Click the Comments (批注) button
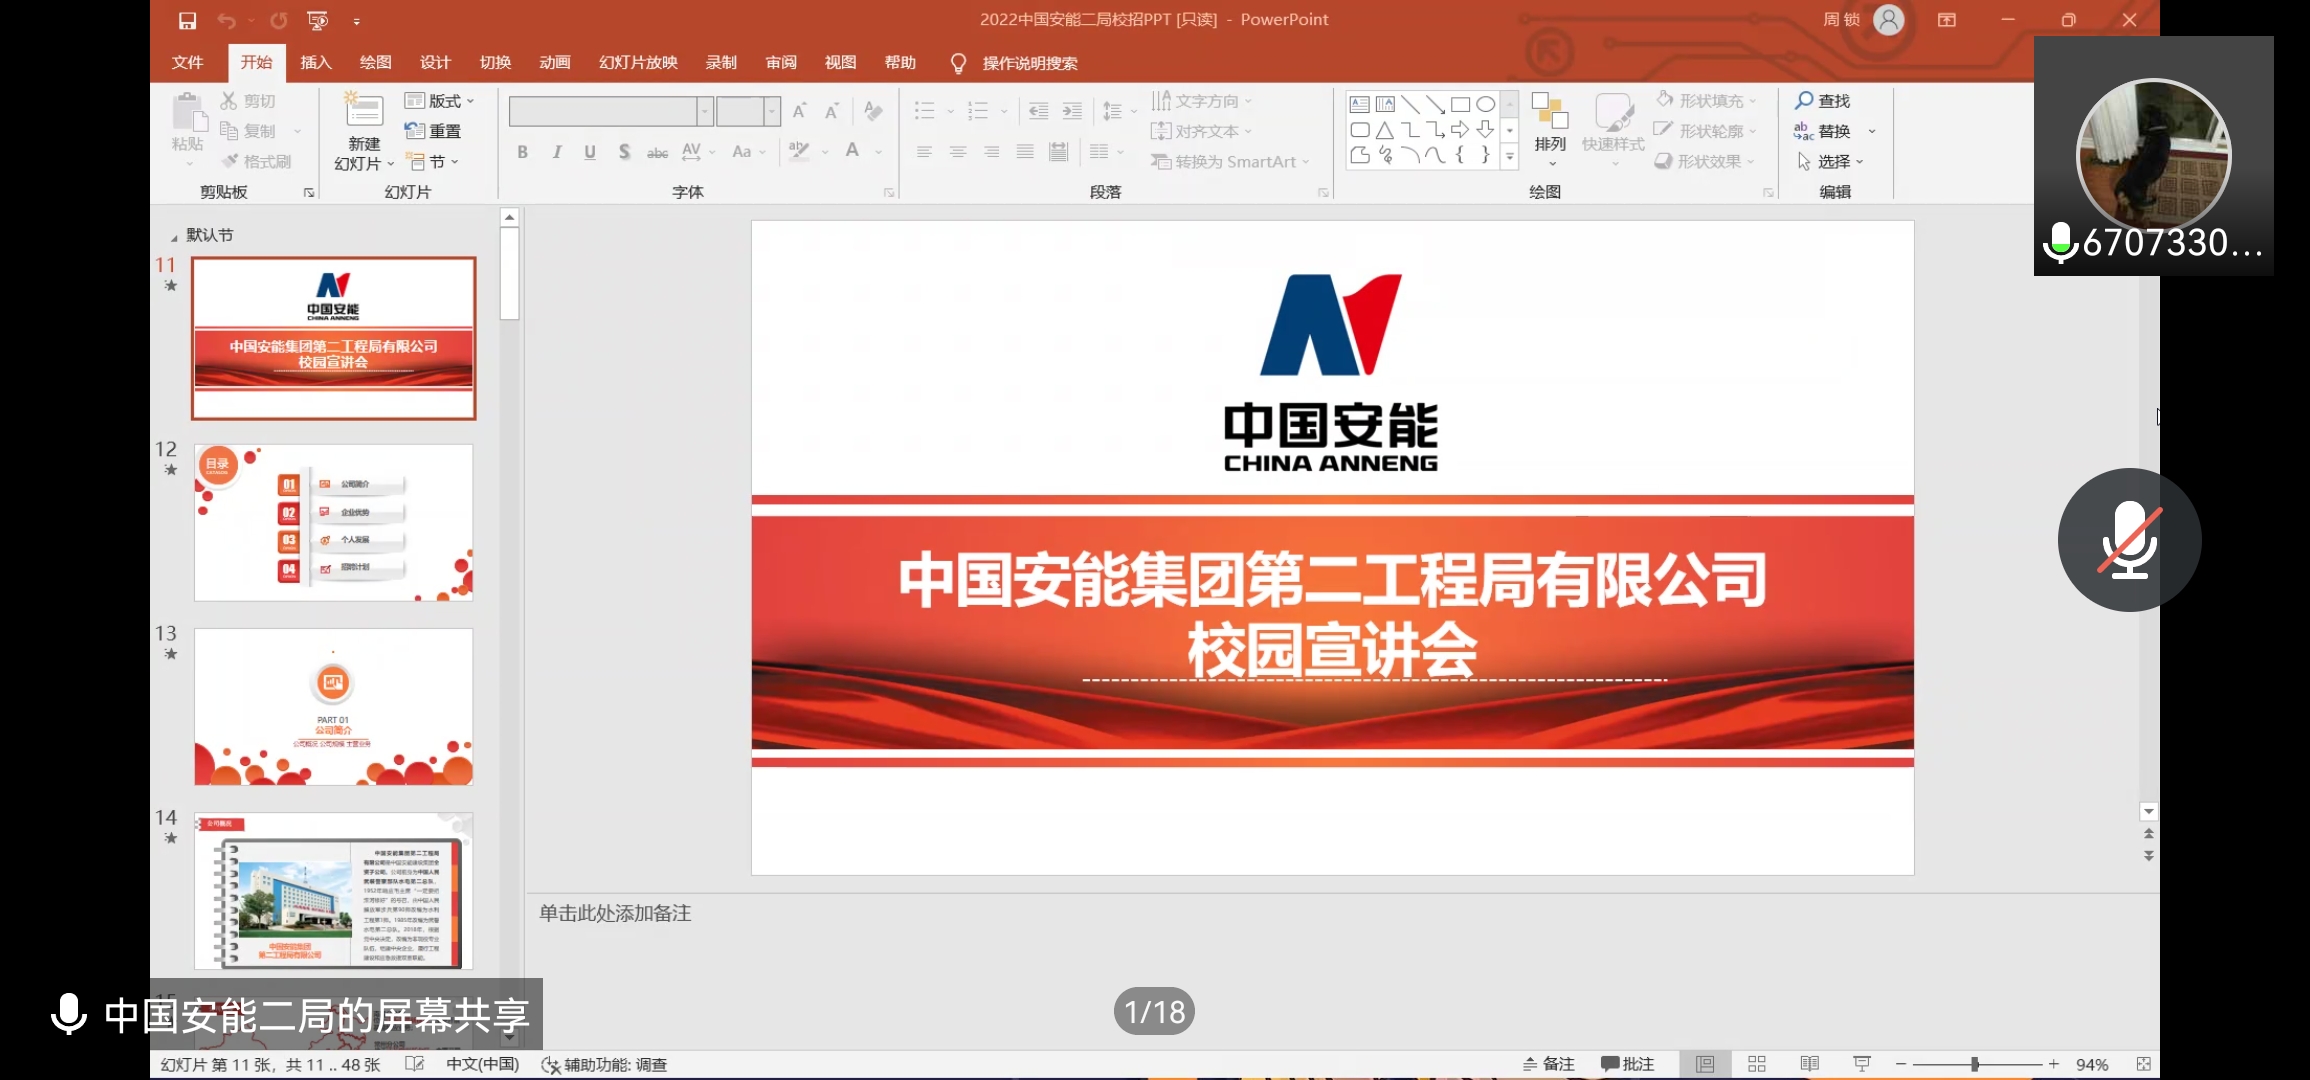This screenshot has width=2310, height=1080. [1627, 1064]
